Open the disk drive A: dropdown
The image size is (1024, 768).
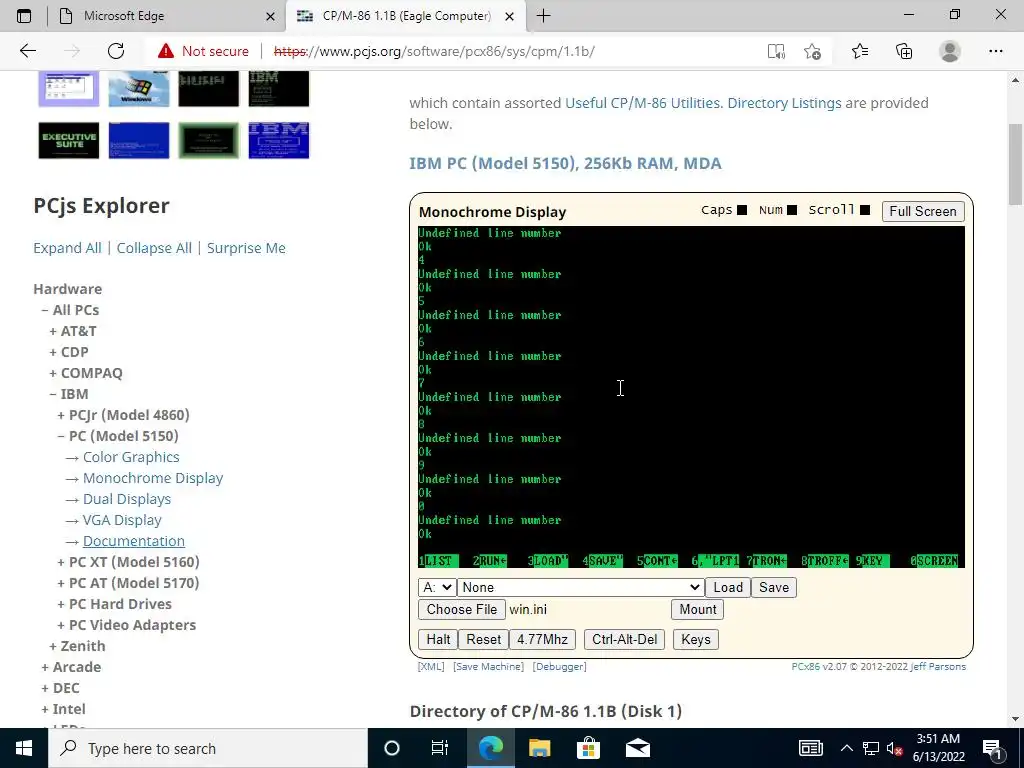pos(437,587)
